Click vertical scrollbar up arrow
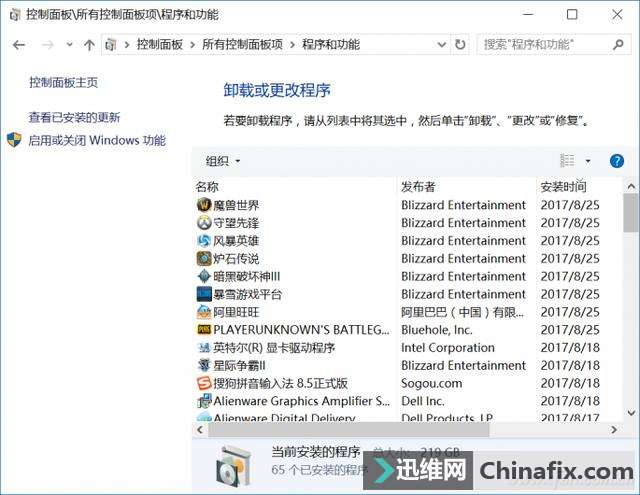The height and width of the screenshot is (495, 640). click(x=631, y=186)
